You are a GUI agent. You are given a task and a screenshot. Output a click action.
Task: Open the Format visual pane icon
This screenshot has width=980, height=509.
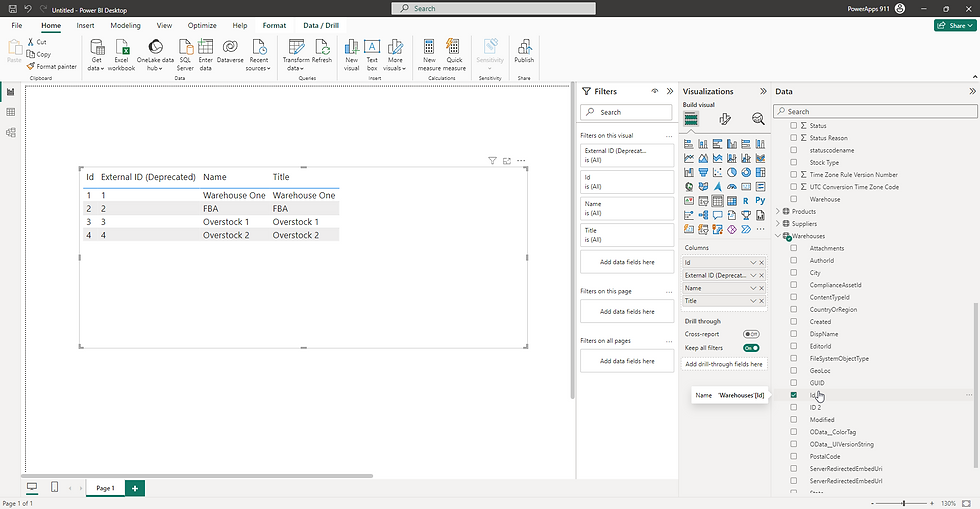[725, 119]
